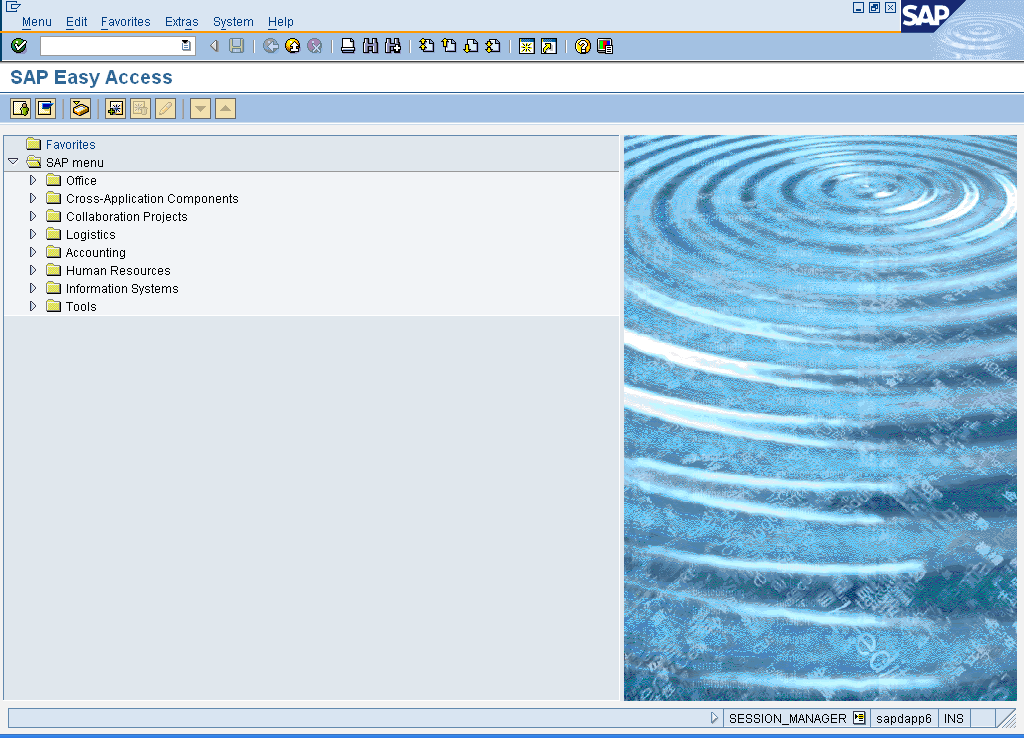Click the Move Favorites Up arrow icon
The width and height of the screenshot is (1024, 738).
click(x=225, y=108)
